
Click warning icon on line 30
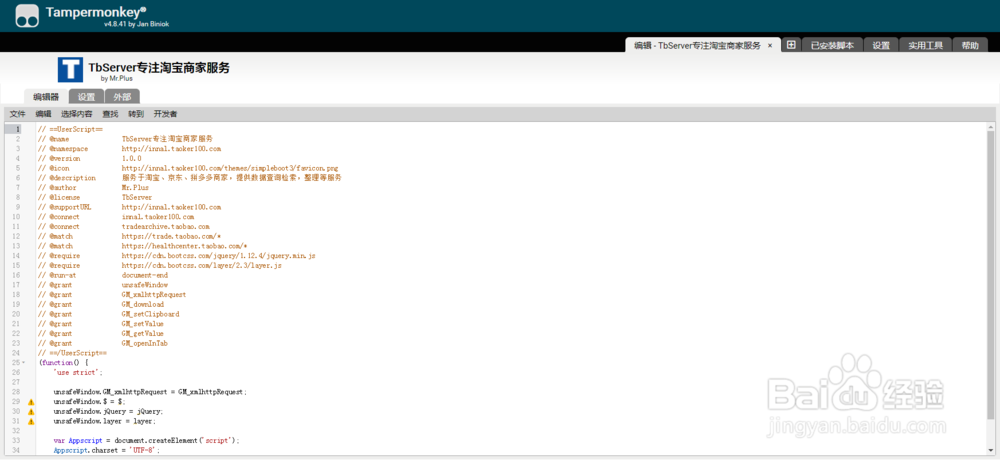pos(31,412)
